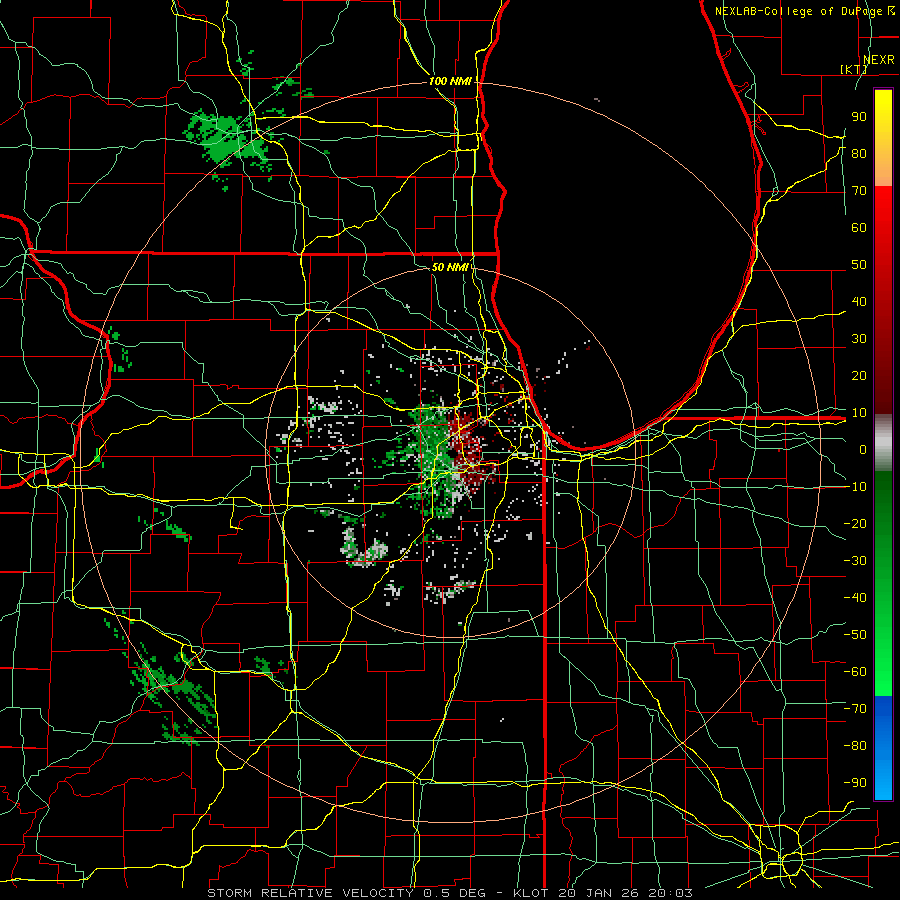
Task: Select the '40' value on velocity scale
Action: click(x=859, y=302)
